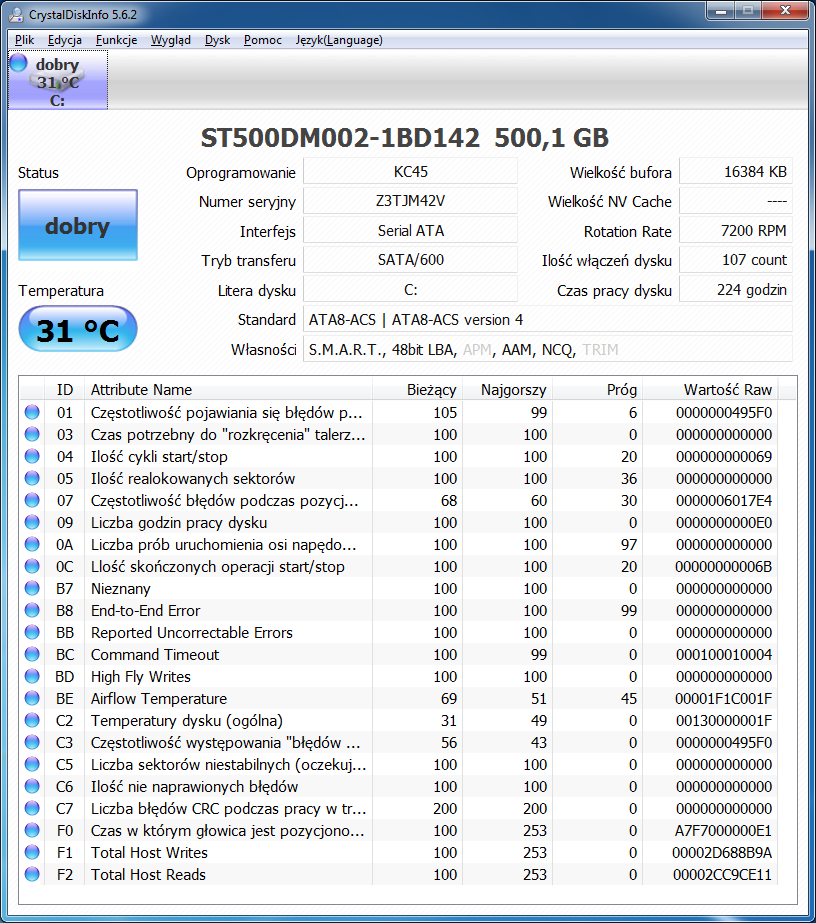This screenshot has height=923, width=816.
Task: Click status dot for End-to-End Error
Action: tap(32, 610)
